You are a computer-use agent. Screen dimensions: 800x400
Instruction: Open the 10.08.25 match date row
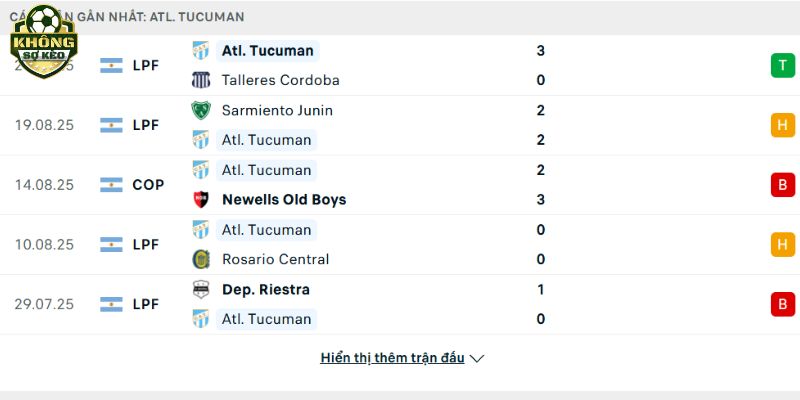400,244
